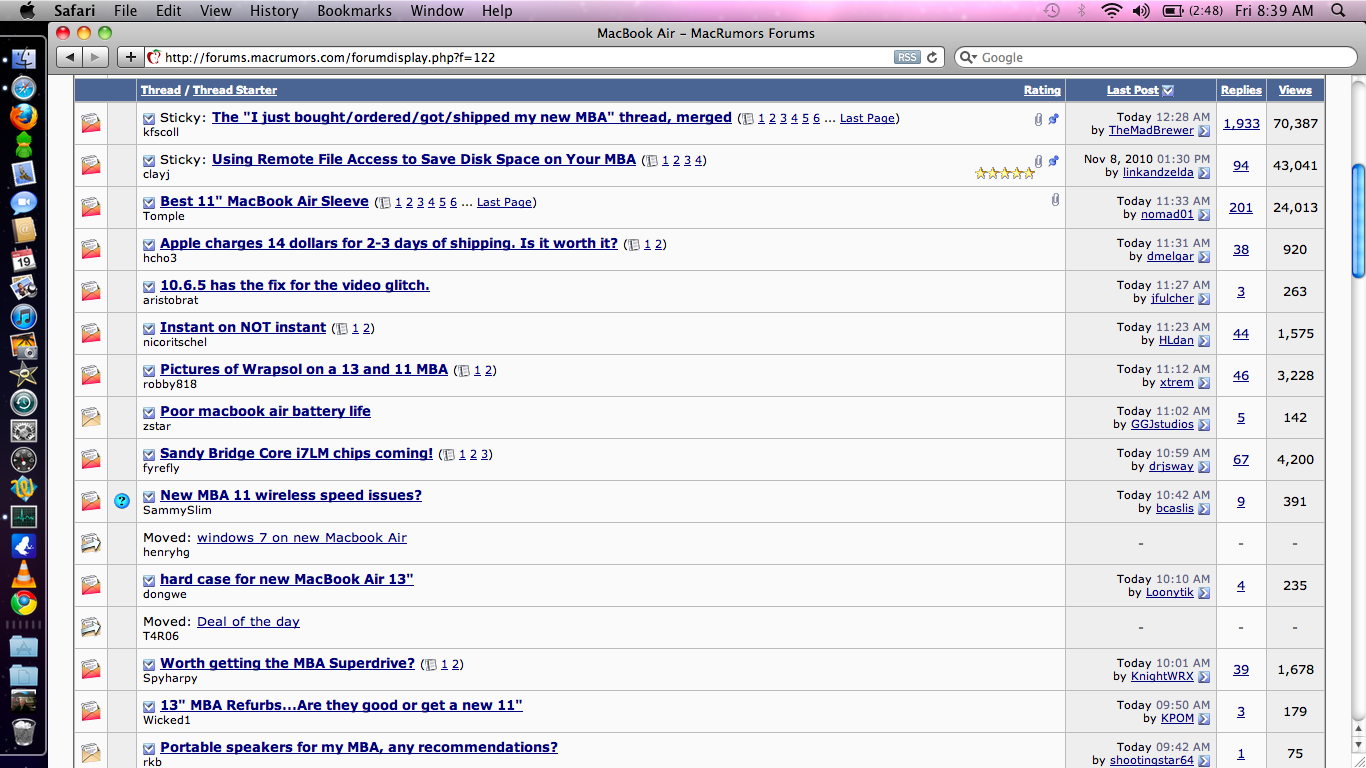Click Safari forward navigation arrow
The image size is (1366, 768).
[x=95, y=57]
